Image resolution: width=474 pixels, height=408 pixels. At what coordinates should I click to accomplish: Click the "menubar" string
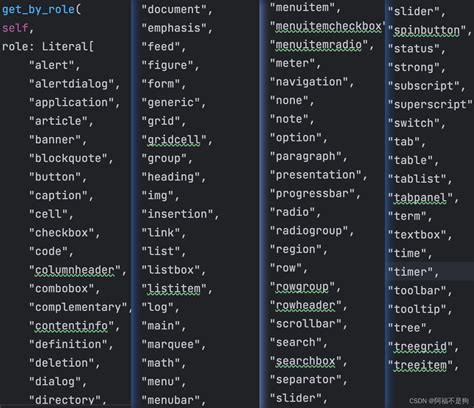tap(171, 400)
